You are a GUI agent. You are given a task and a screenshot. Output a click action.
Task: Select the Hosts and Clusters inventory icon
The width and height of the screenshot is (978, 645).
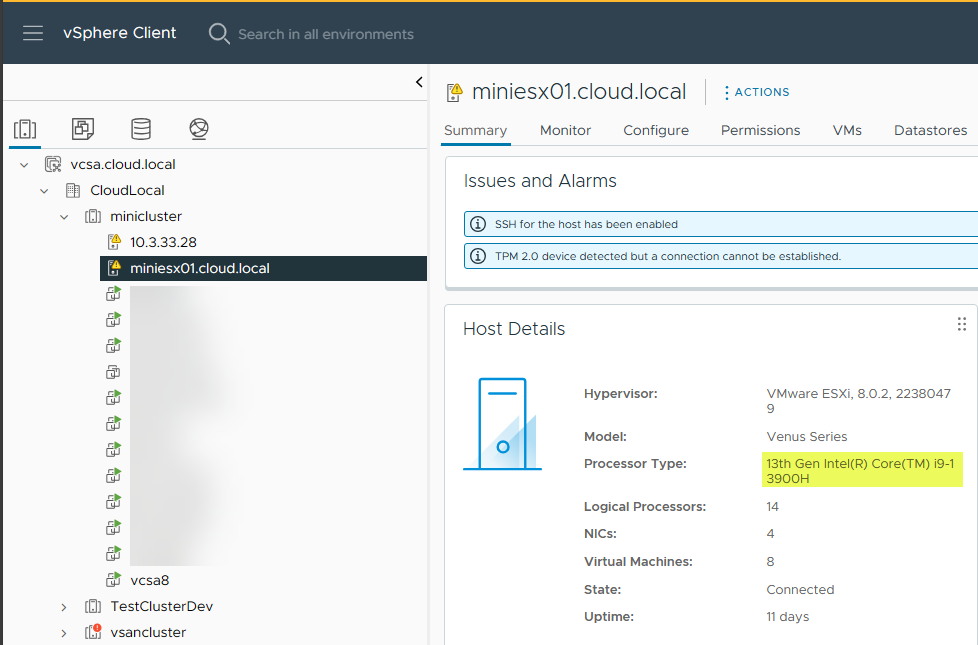click(x=25, y=128)
